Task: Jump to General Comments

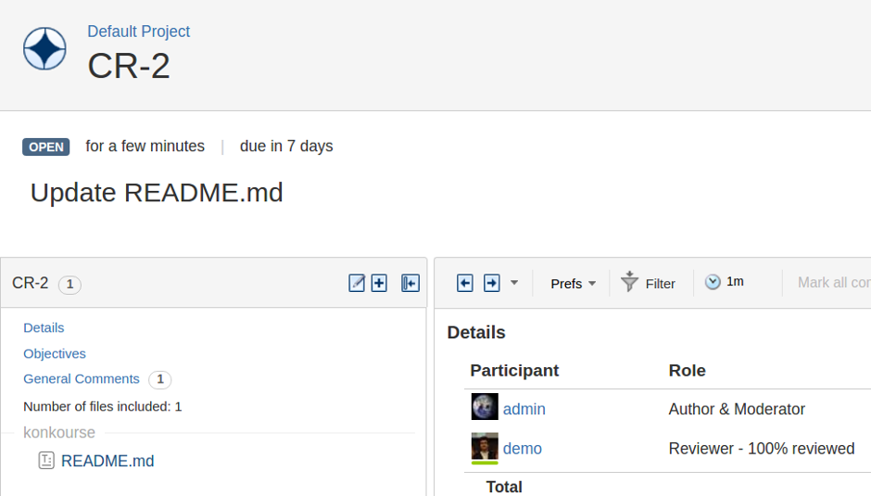Action: (81, 379)
